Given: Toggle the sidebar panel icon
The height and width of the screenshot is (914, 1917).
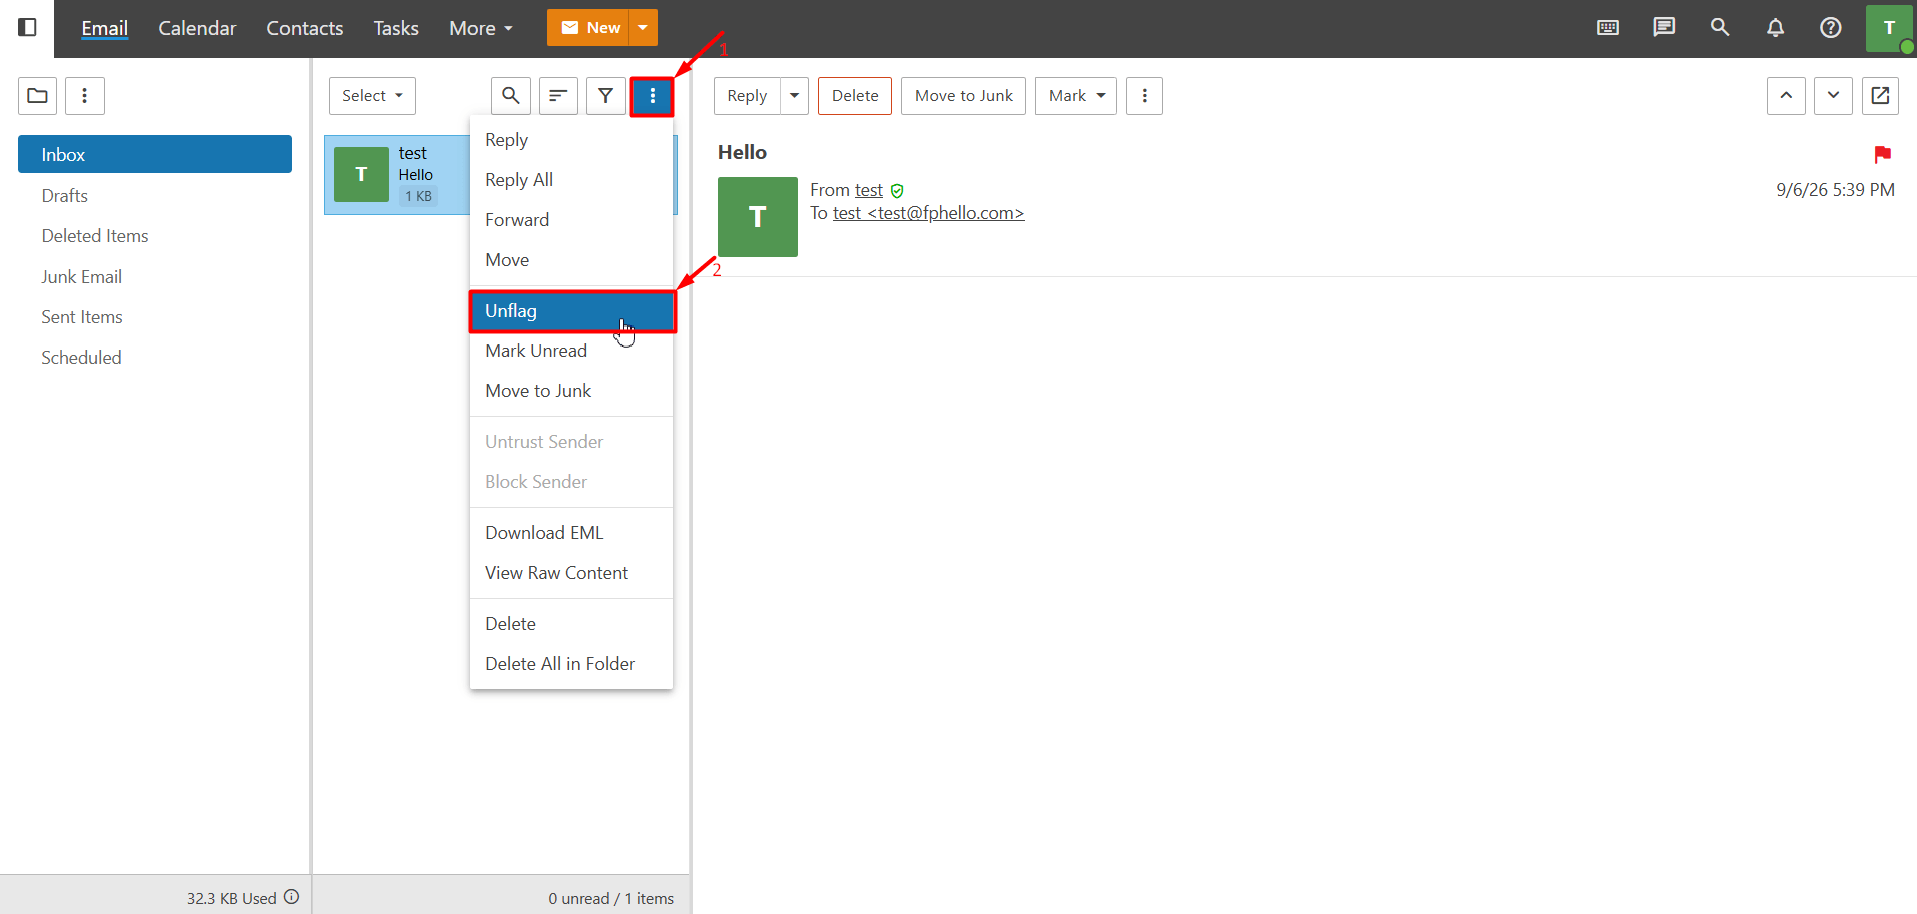Looking at the screenshot, I should pos(28,27).
